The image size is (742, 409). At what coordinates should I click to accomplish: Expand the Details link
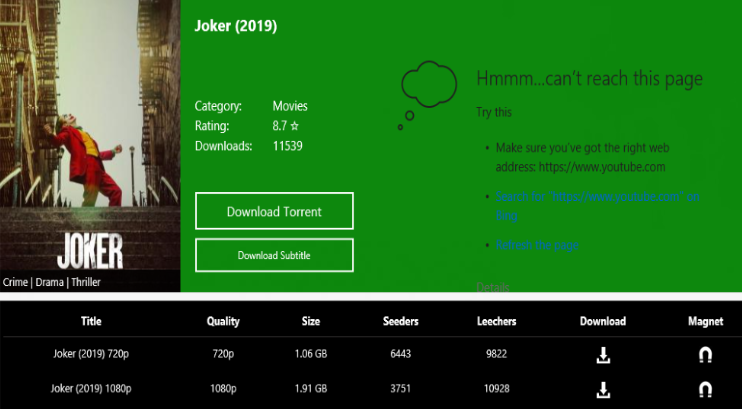click(493, 287)
